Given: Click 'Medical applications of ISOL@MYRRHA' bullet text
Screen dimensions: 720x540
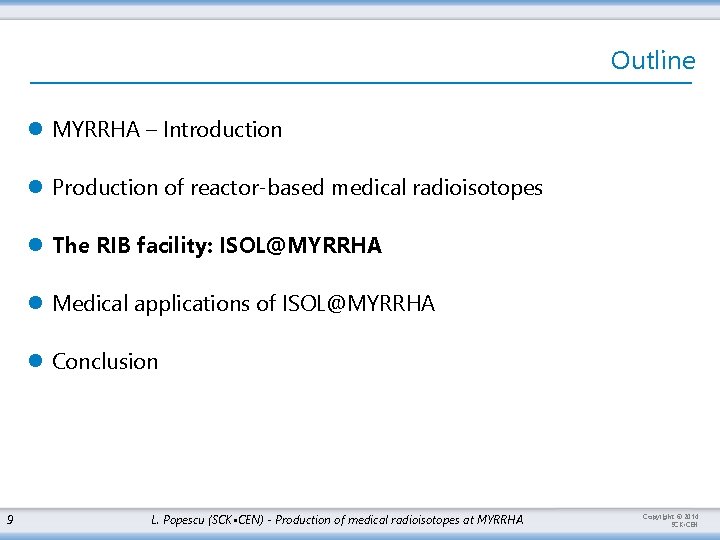Looking at the screenshot, I should 244,304.
